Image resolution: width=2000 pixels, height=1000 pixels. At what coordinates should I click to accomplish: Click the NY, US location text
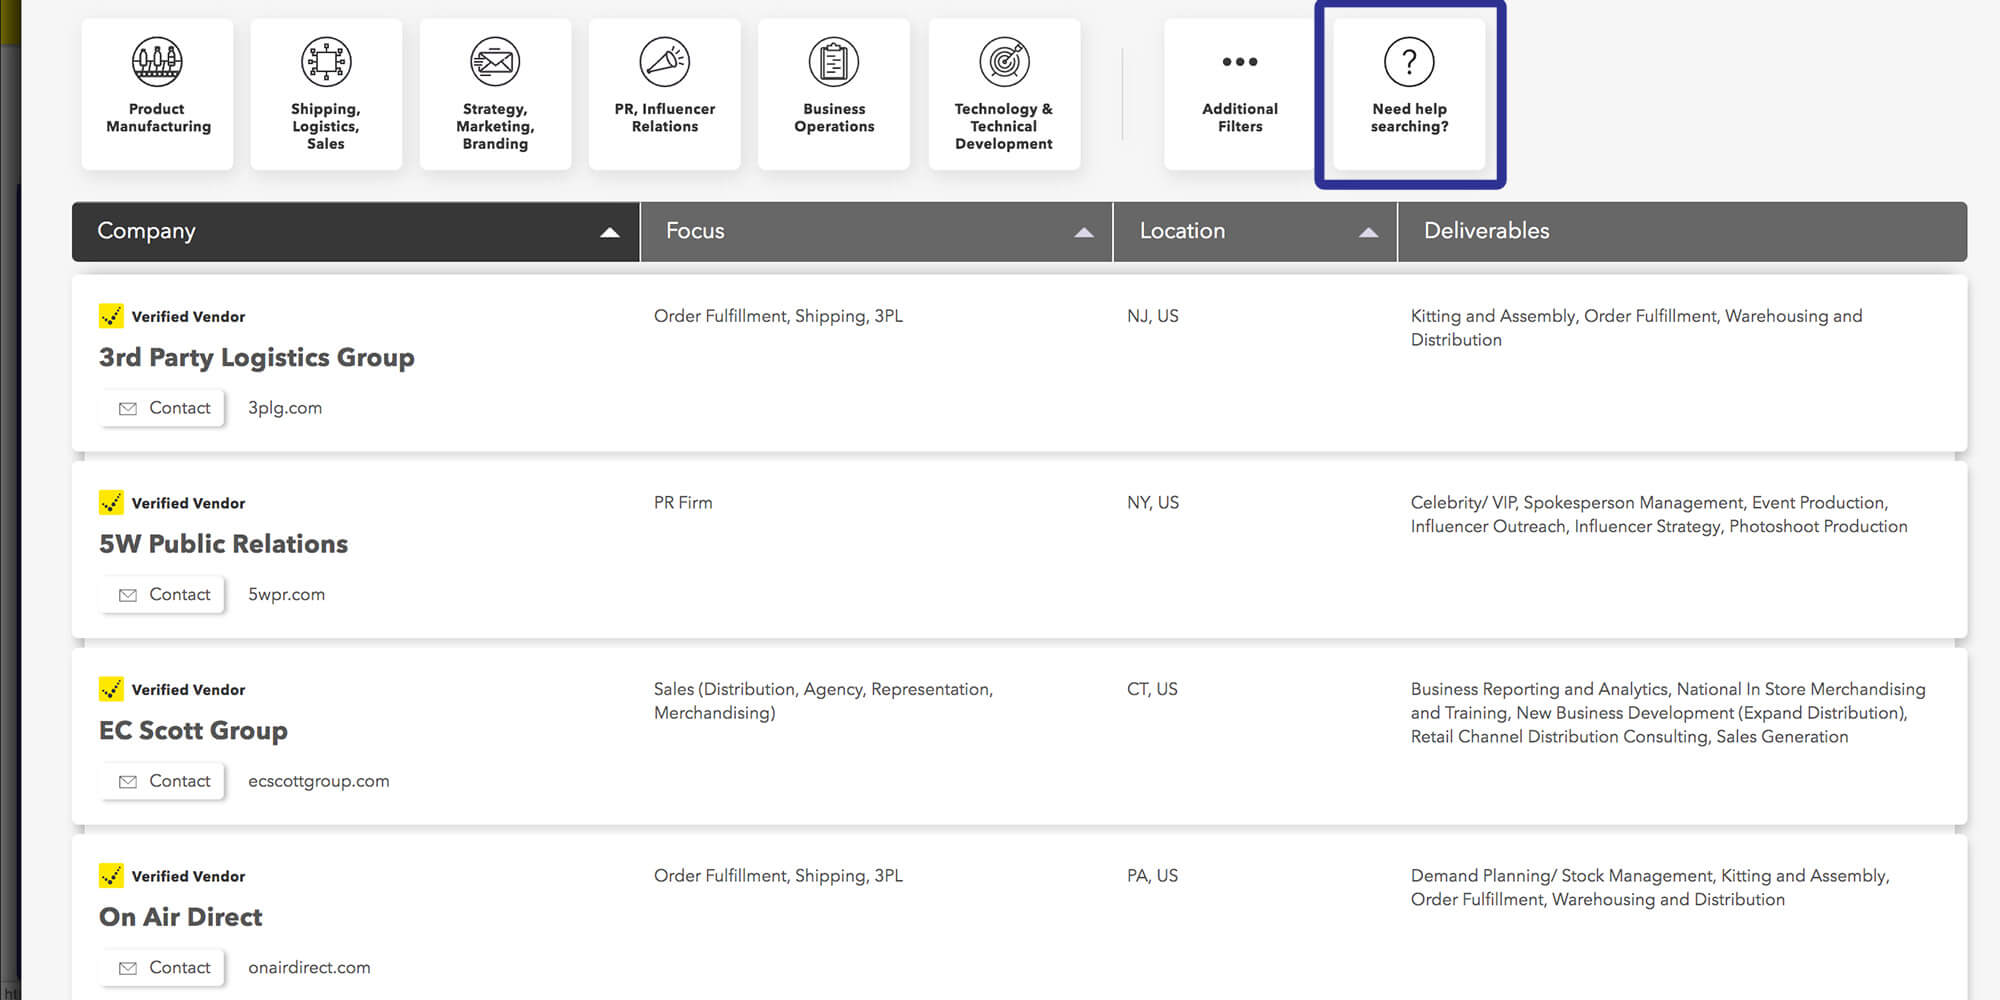click(x=1153, y=503)
